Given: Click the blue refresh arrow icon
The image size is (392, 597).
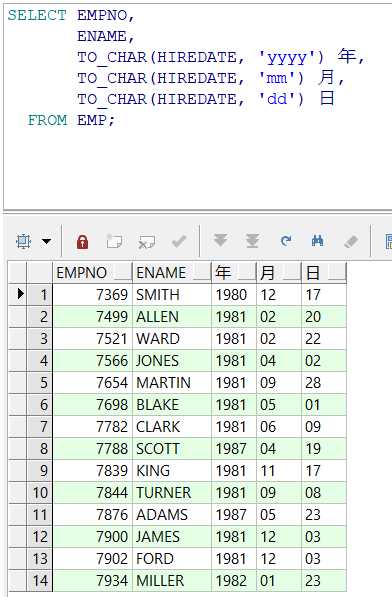Looking at the screenshot, I should click(285, 241).
